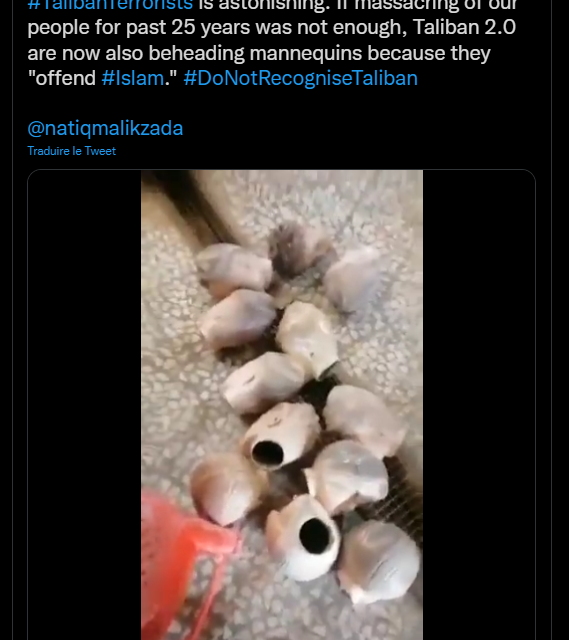569x640 pixels.
Task: Click the top-left mannequin head in the pile
Action: 233,269
